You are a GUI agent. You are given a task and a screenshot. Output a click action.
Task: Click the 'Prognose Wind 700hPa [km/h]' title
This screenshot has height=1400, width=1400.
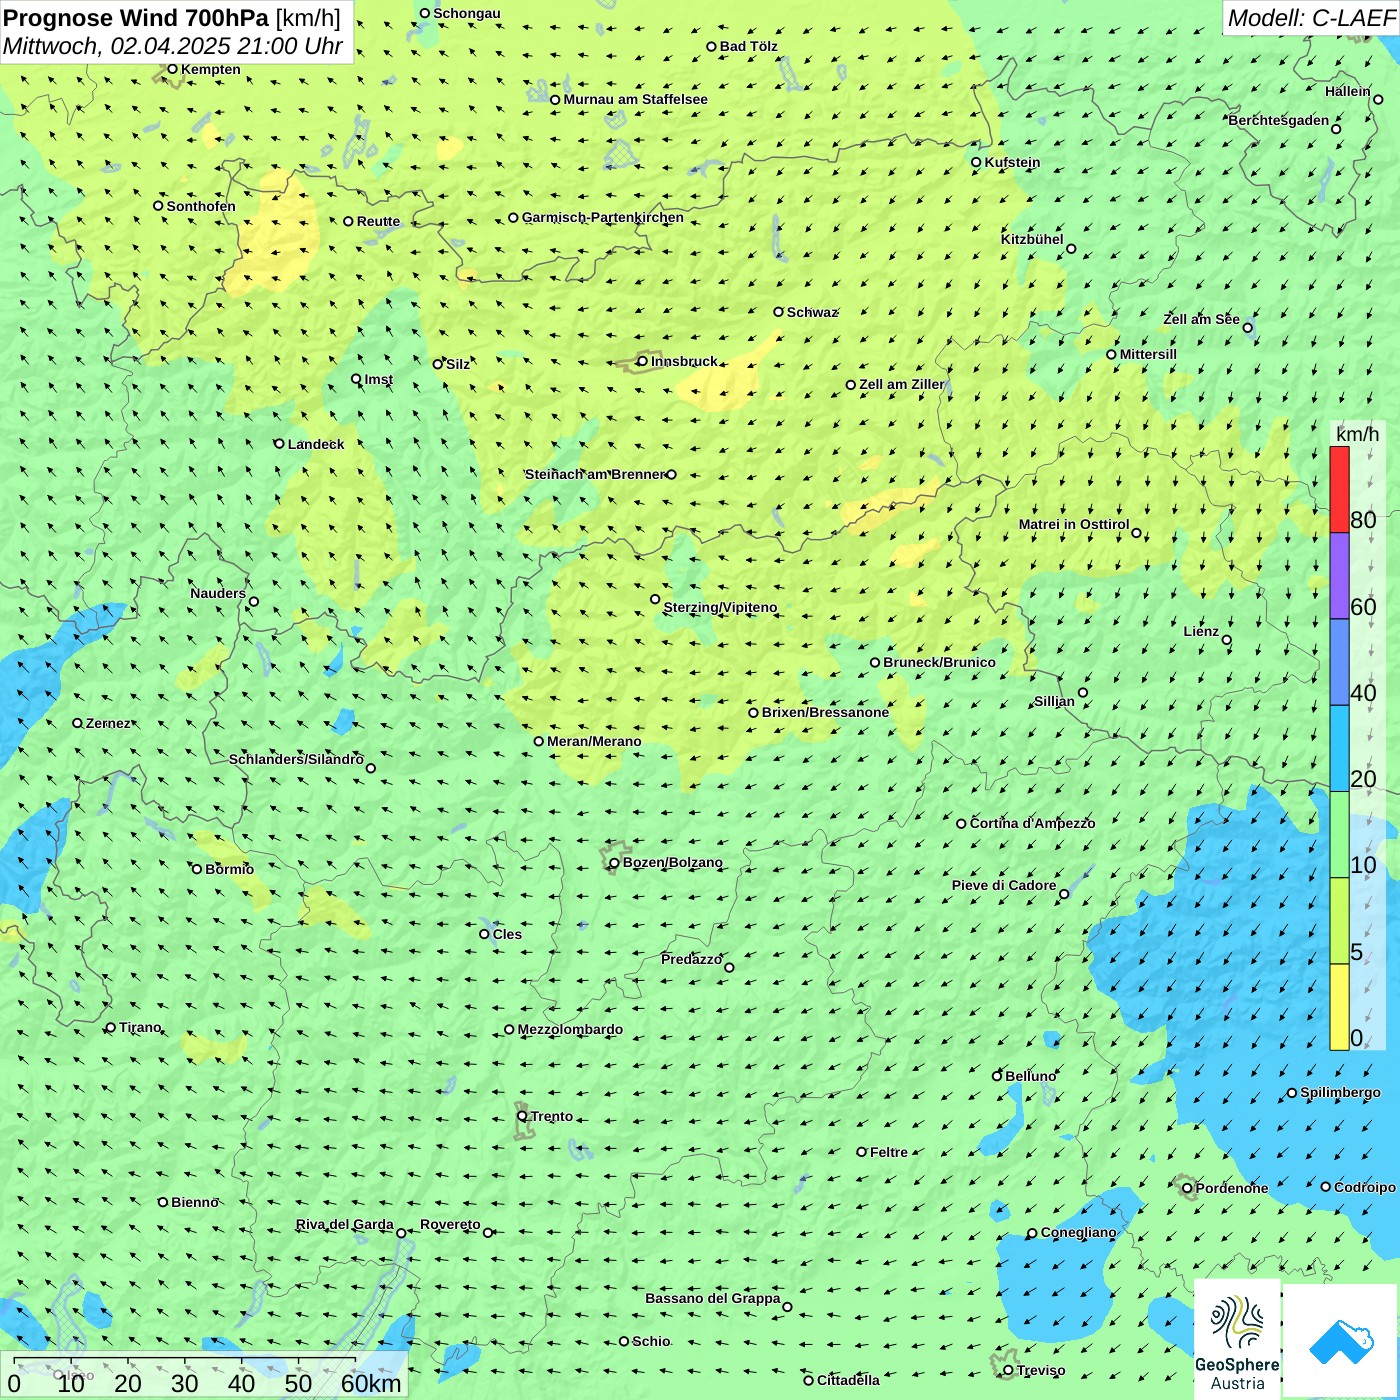(172, 18)
